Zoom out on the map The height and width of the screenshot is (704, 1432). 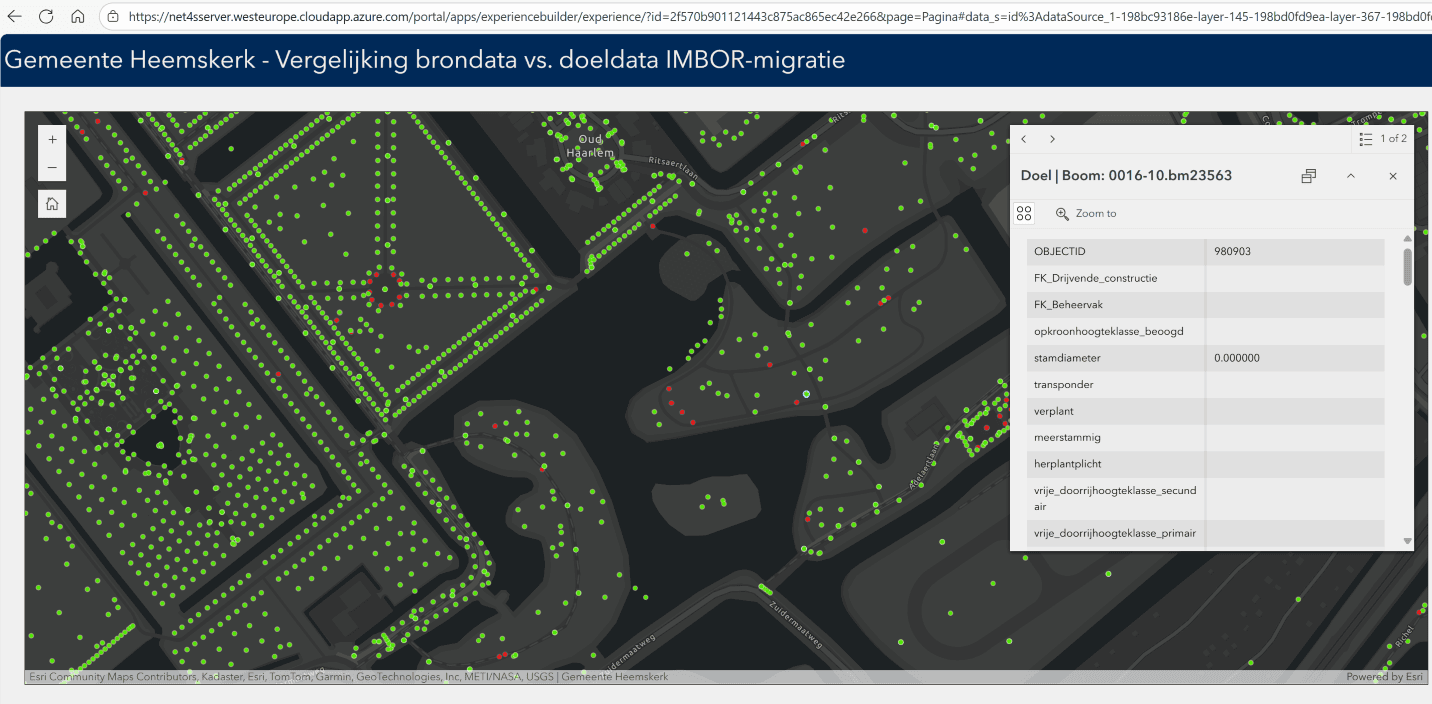52,167
